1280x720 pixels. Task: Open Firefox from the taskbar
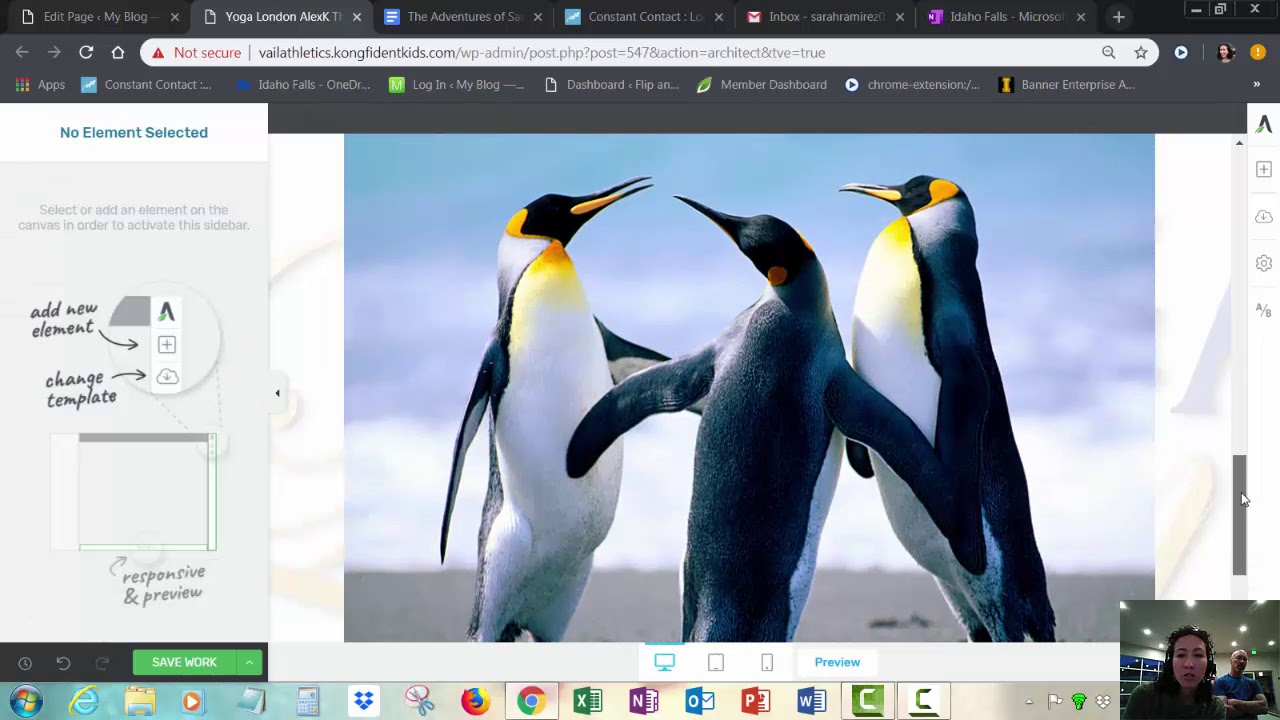point(475,701)
